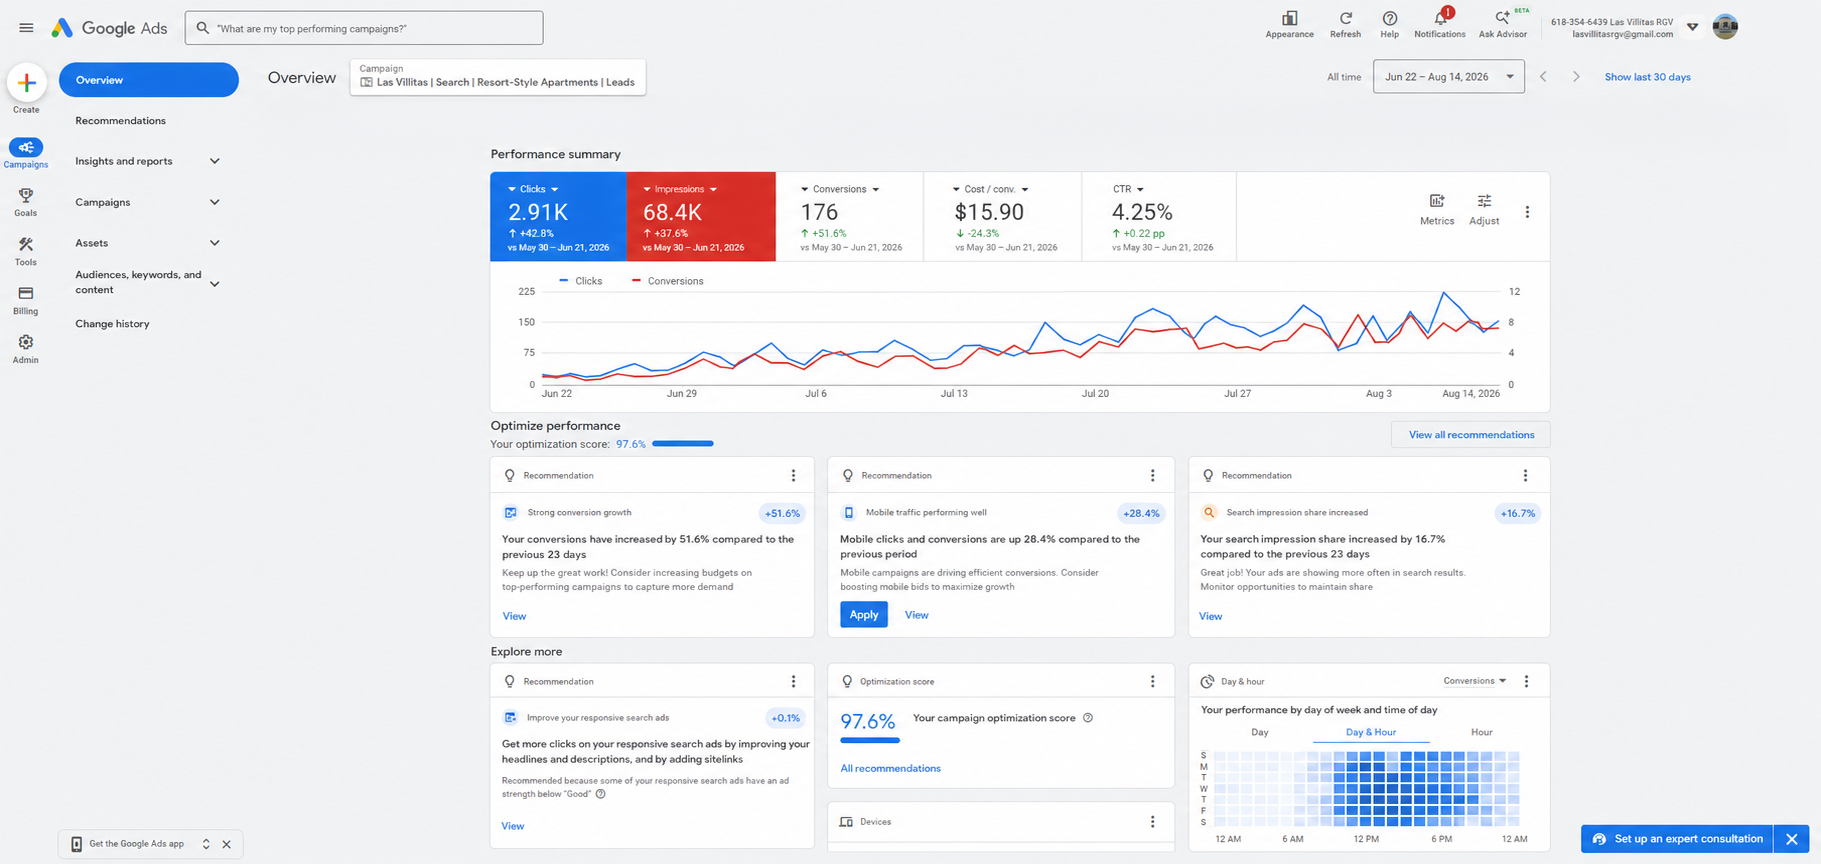Click the optimization score progress bar

point(683,444)
